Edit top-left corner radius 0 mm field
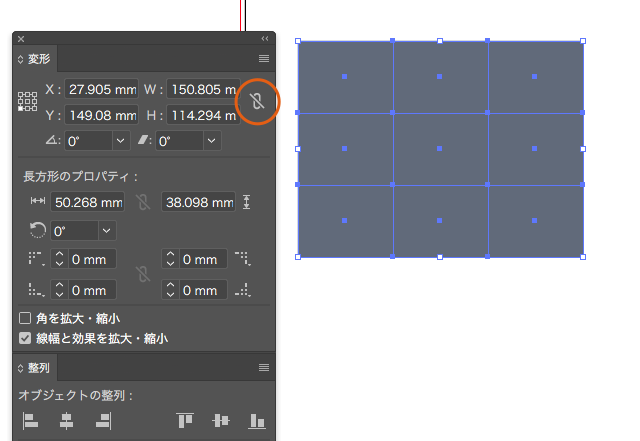 pyautogui.click(x=92, y=259)
